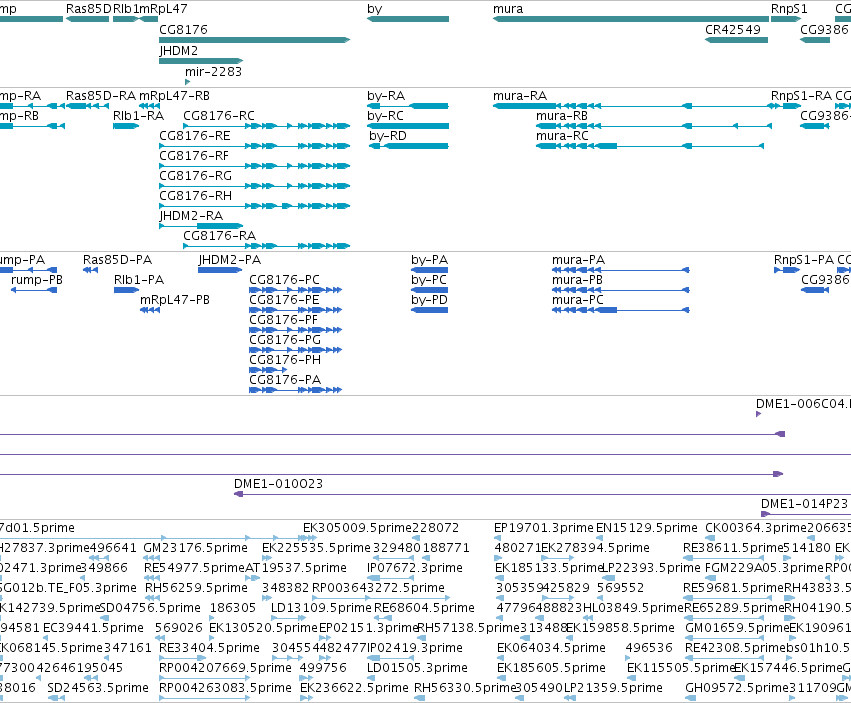Click the RH56259.5prime EST label

(196, 587)
